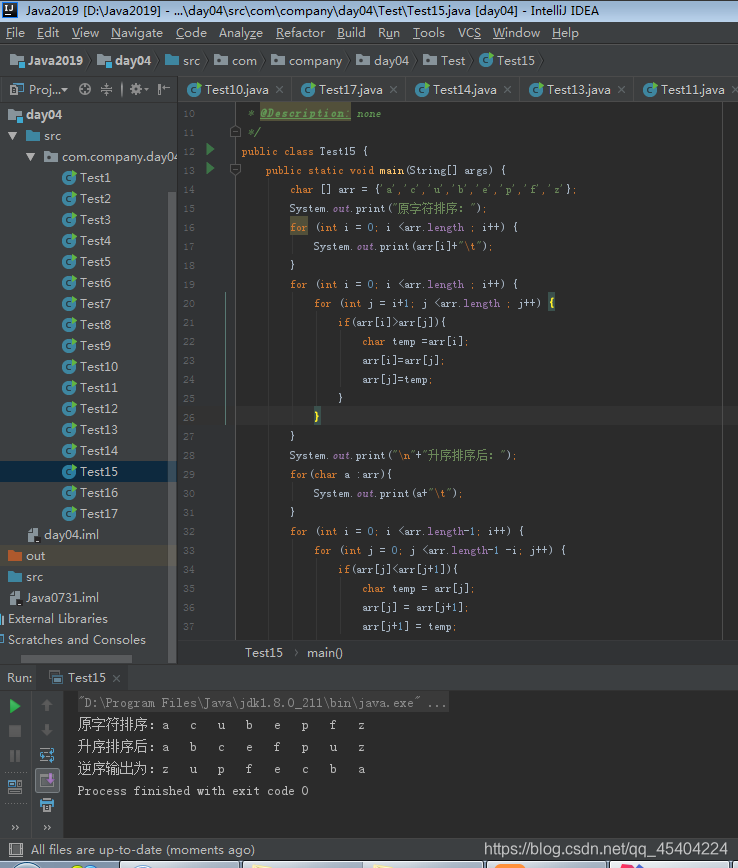Collapse the com.company.day04 package
Image resolution: width=738 pixels, height=868 pixels.
click(30, 157)
